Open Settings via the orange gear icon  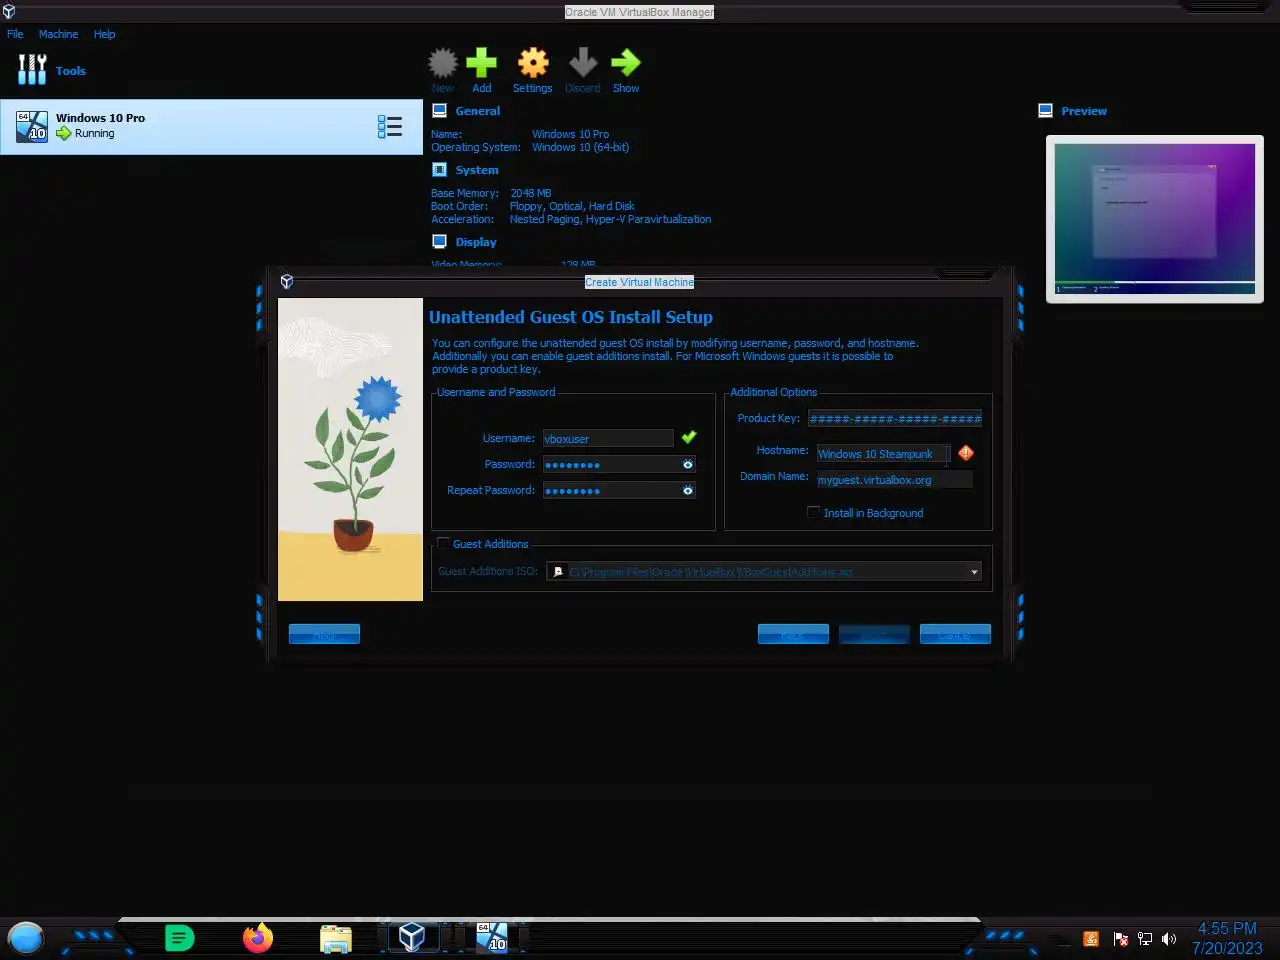[x=533, y=63]
